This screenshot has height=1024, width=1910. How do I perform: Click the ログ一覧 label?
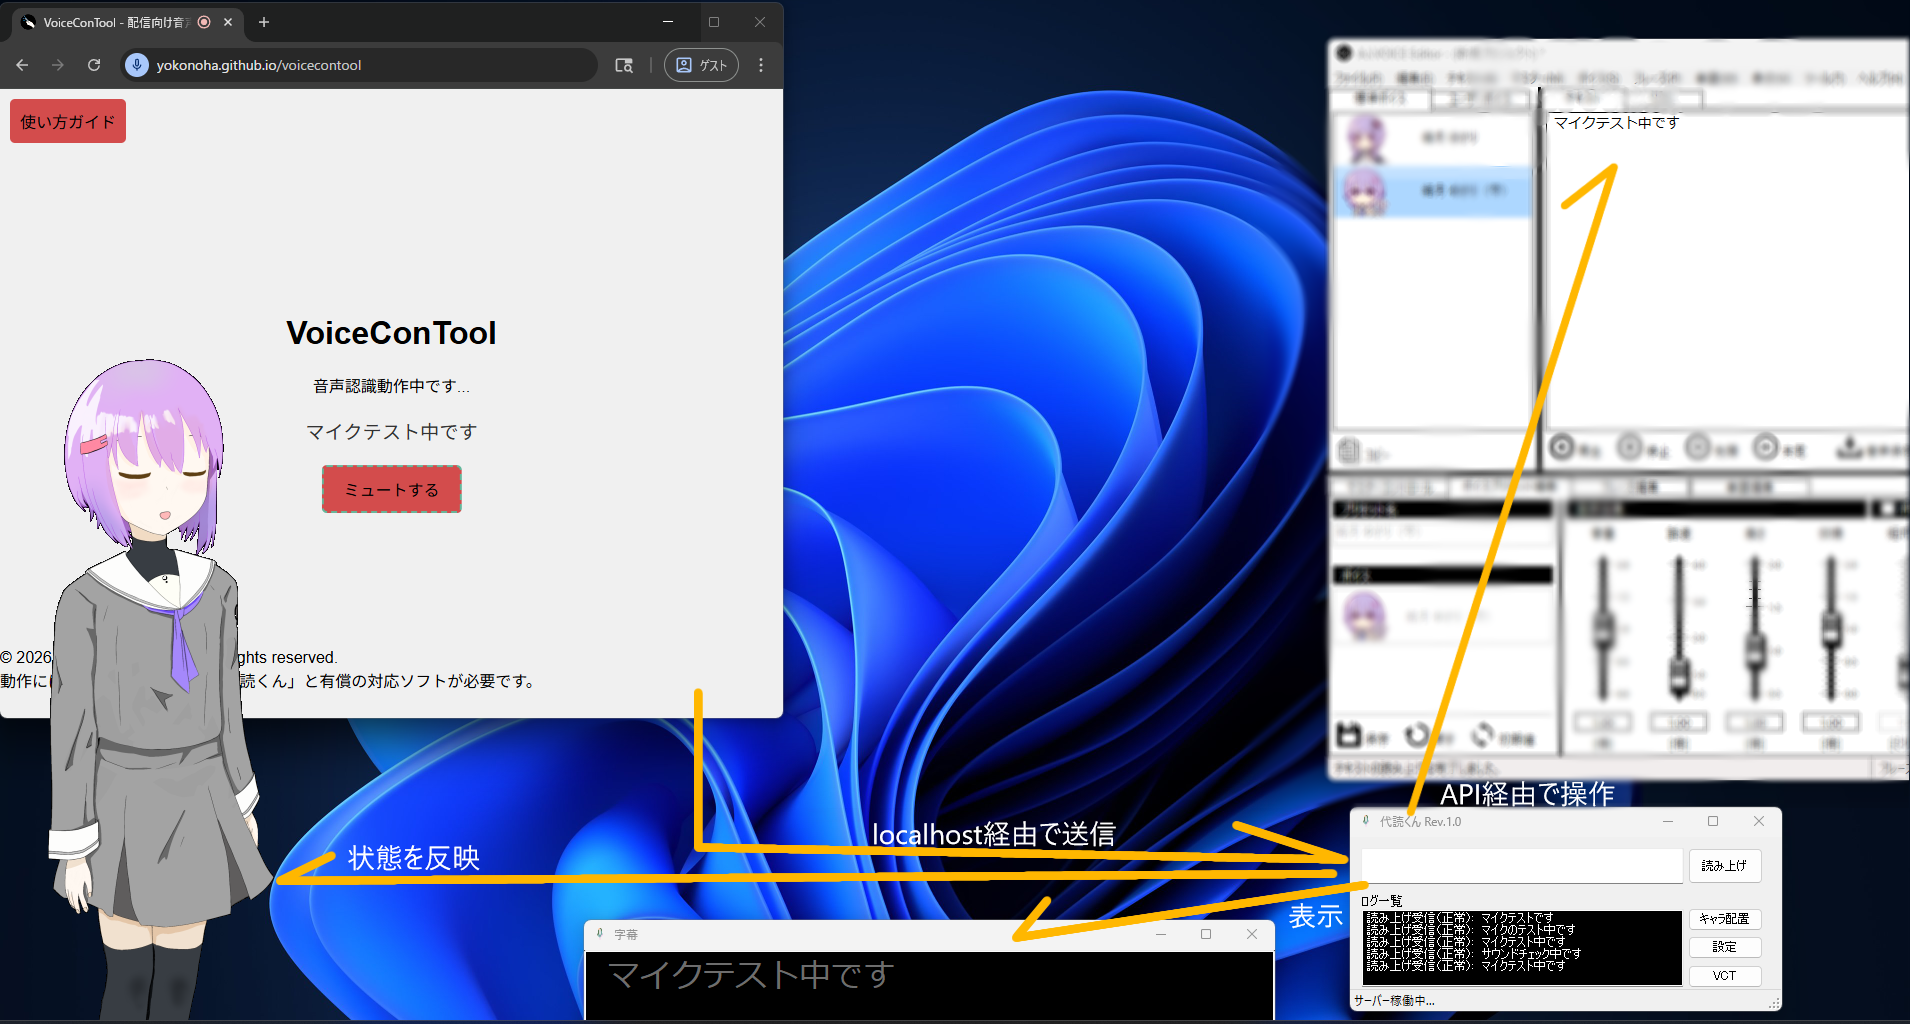[x=1381, y=901]
